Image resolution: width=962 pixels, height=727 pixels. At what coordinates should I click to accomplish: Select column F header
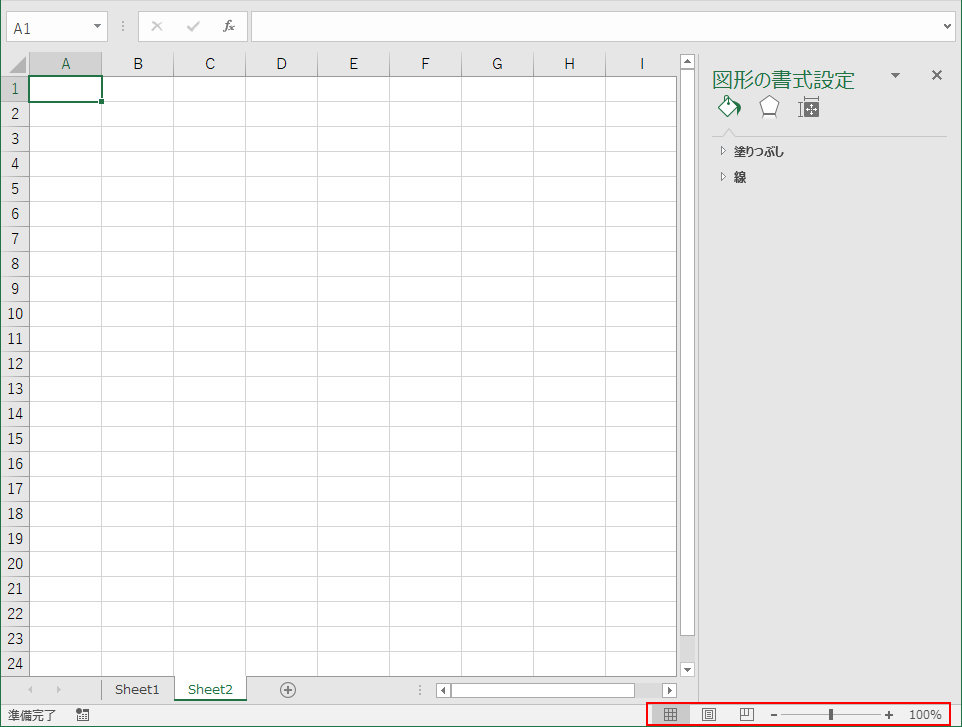coord(425,64)
